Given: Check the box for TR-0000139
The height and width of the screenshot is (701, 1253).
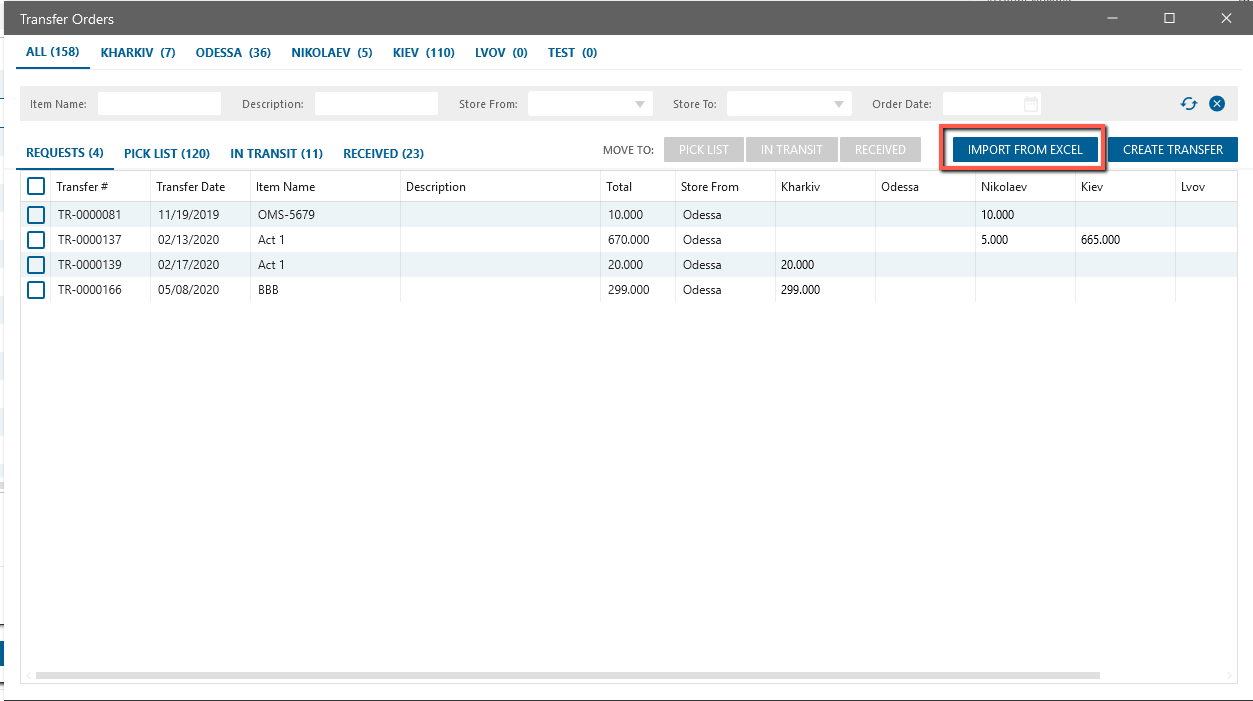Looking at the screenshot, I should point(36,265).
